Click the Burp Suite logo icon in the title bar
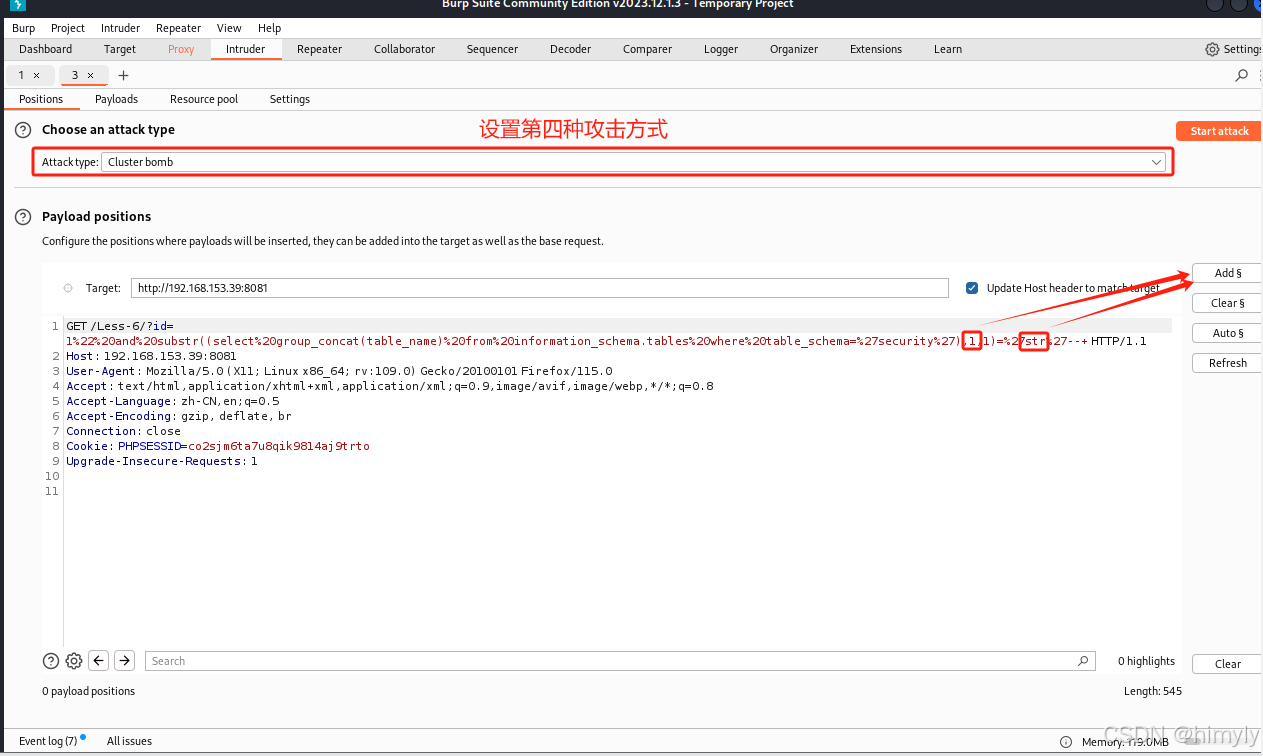 [17, 5]
